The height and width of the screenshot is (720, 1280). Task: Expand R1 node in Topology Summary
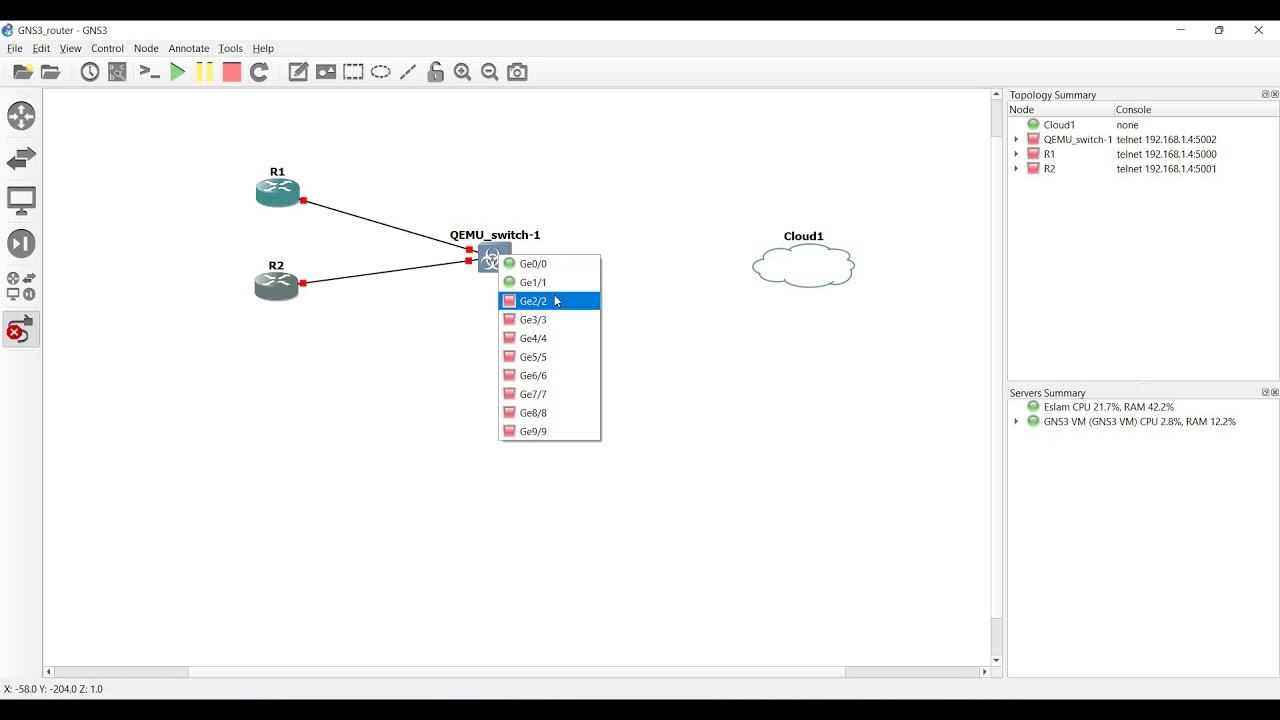coord(1016,155)
